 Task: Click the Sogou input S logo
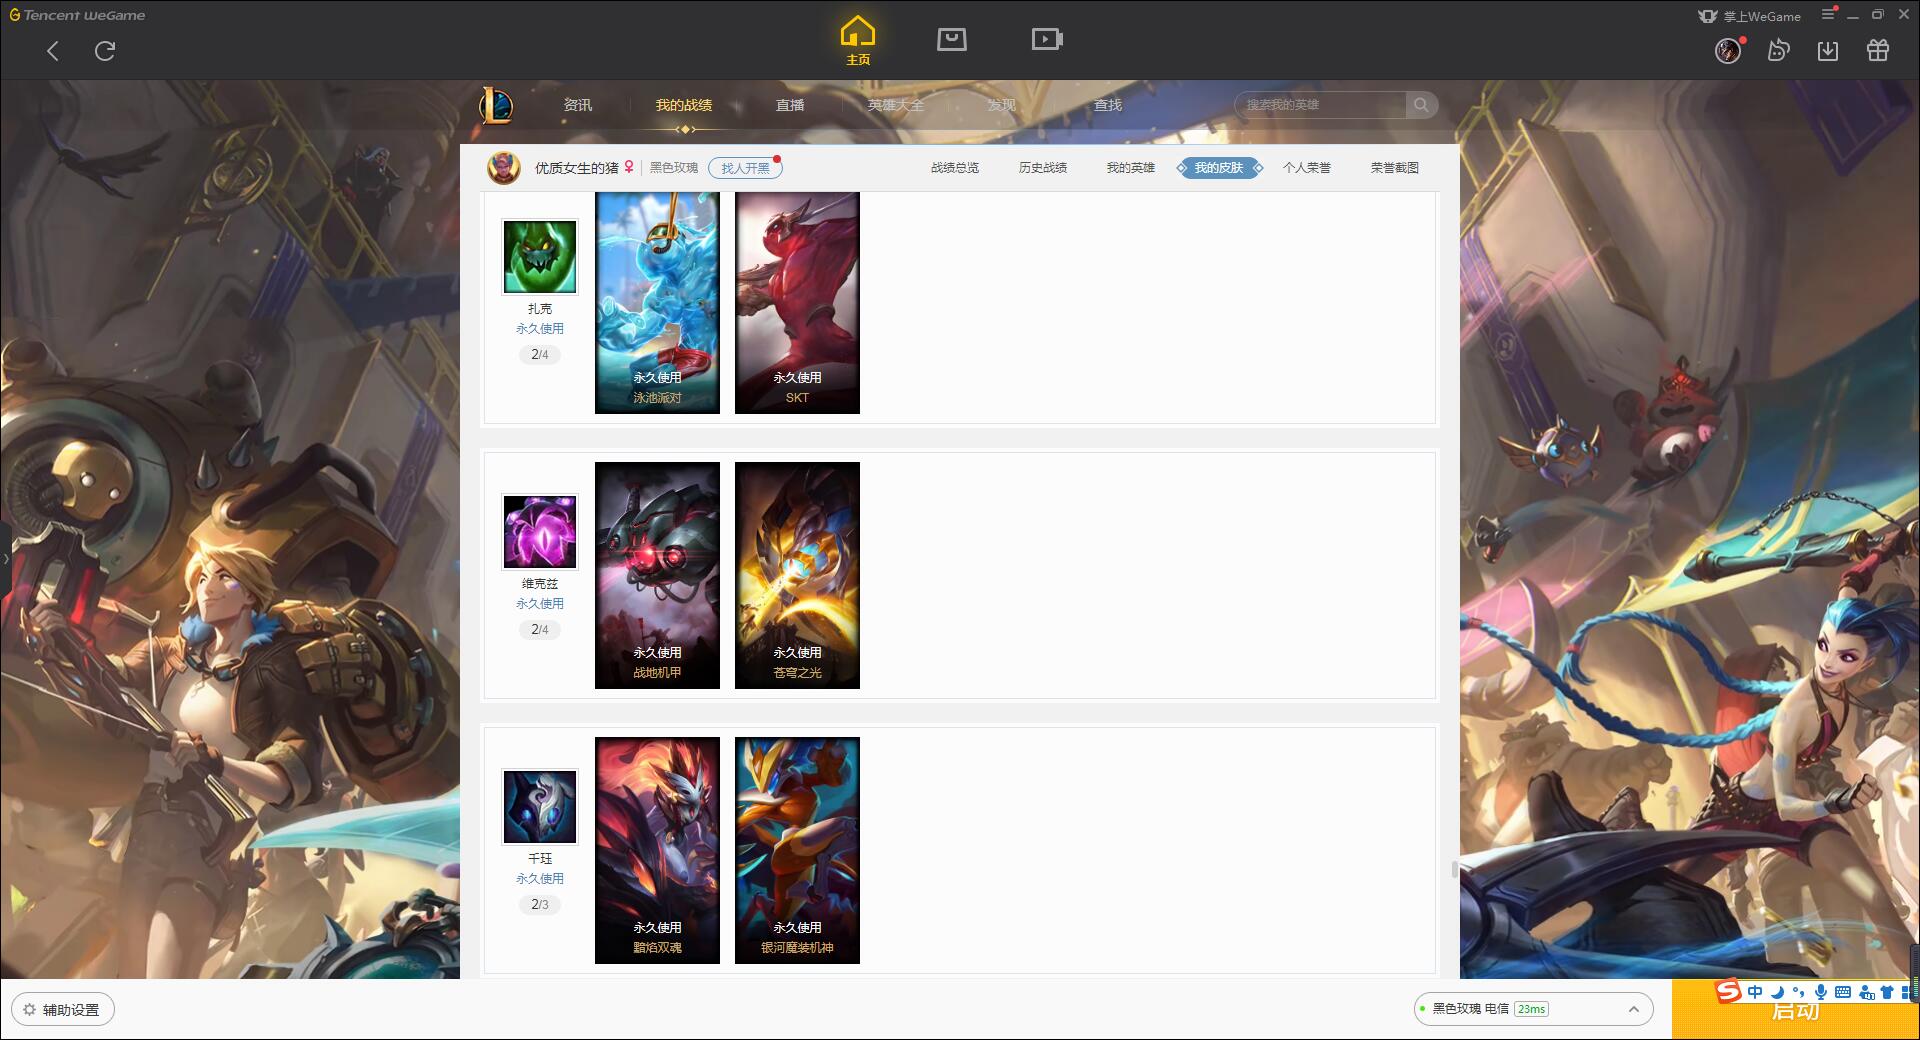pyautogui.click(x=1729, y=992)
